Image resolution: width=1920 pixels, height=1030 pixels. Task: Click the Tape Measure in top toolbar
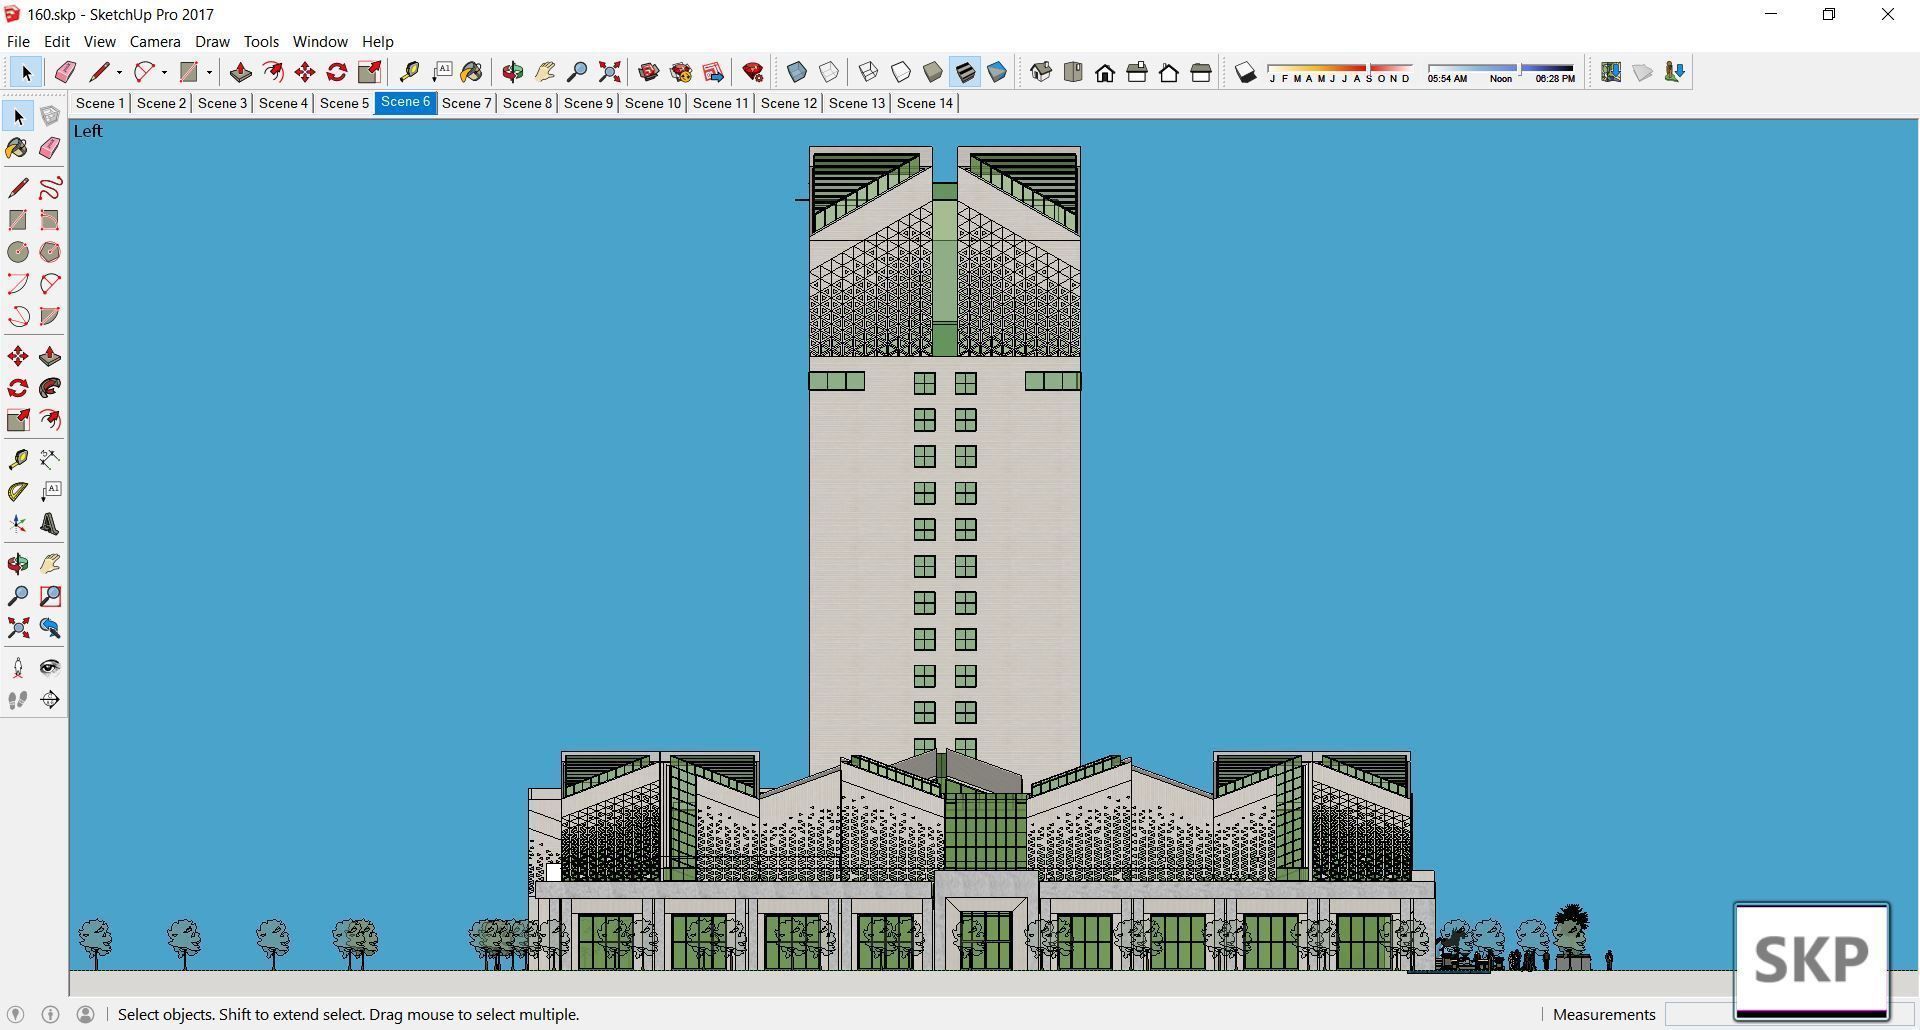tap(409, 72)
